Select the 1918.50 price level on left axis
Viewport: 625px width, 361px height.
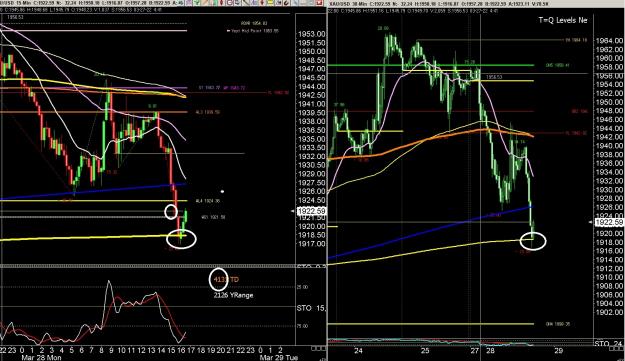312,235
